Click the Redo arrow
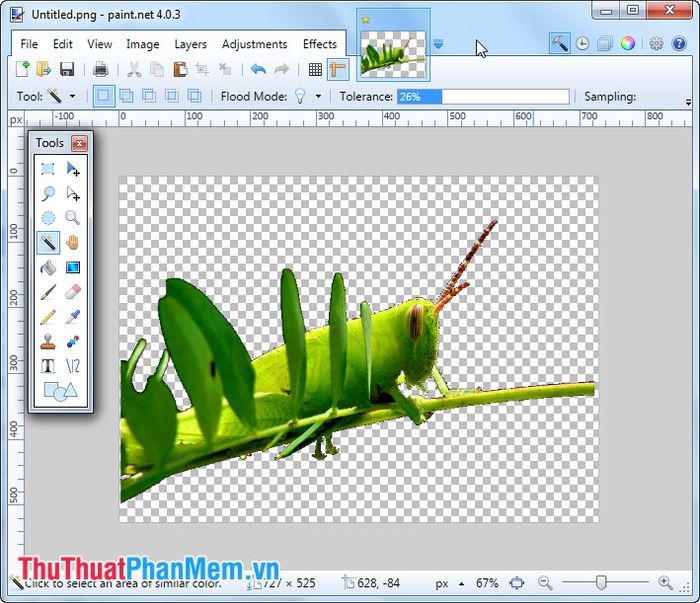 (281, 69)
